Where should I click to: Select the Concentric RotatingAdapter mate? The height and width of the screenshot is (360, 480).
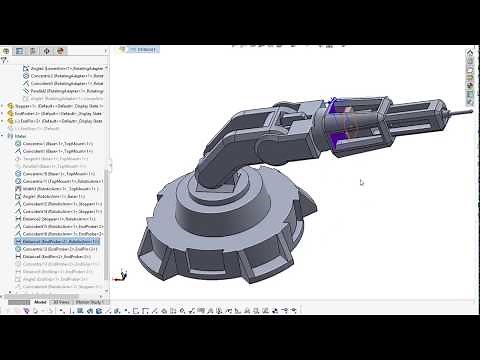pos(63,76)
